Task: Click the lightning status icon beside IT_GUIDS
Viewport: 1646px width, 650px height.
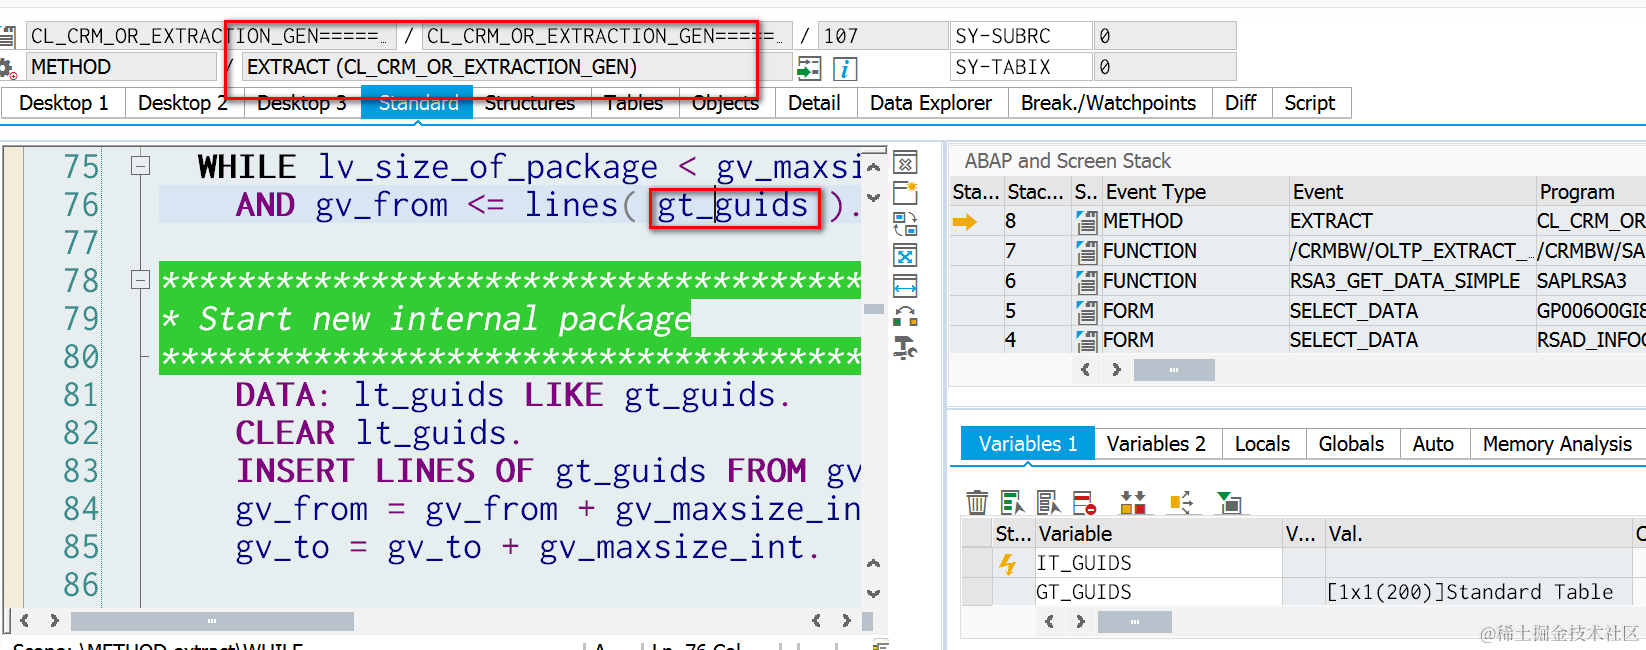Action: click(x=1008, y=564)
